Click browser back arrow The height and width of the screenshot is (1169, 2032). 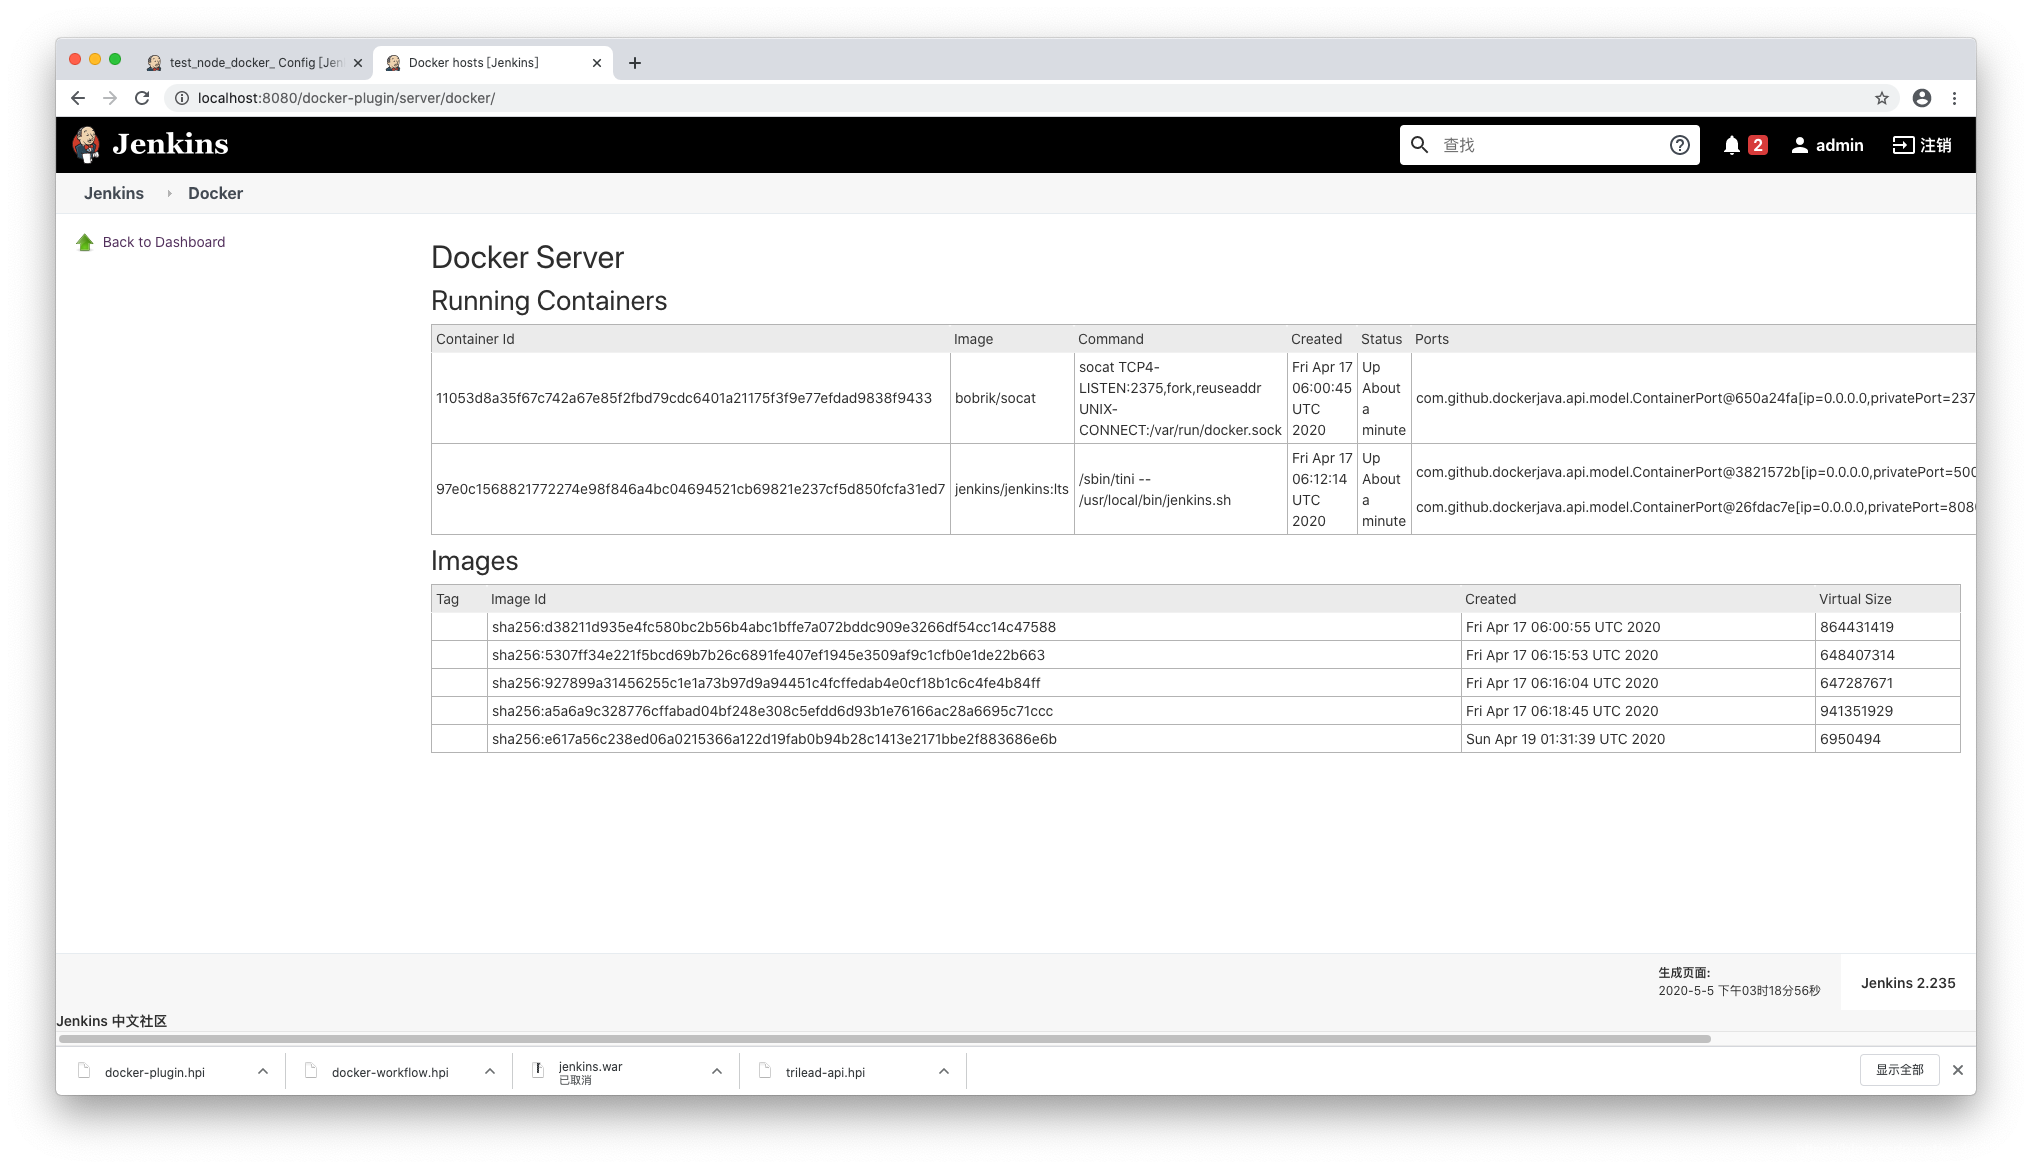click(x=78, y=98)
